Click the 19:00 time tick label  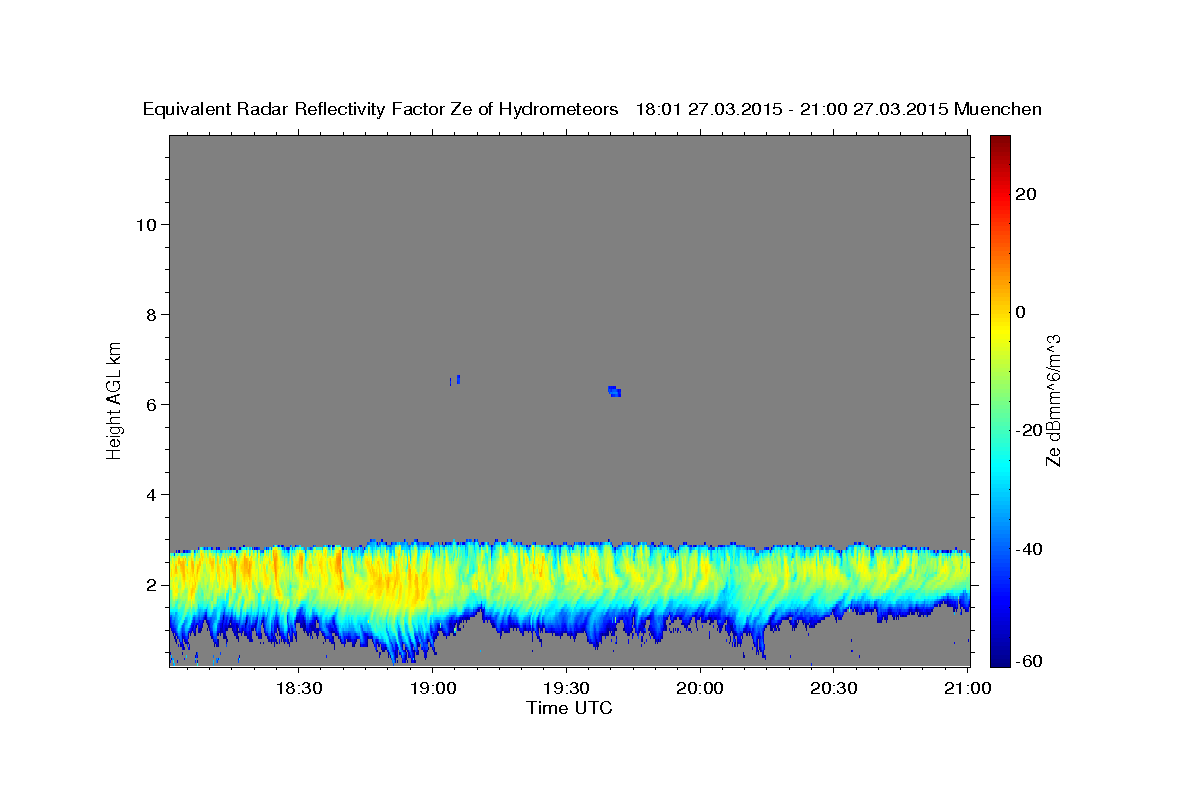coord(433,688)
